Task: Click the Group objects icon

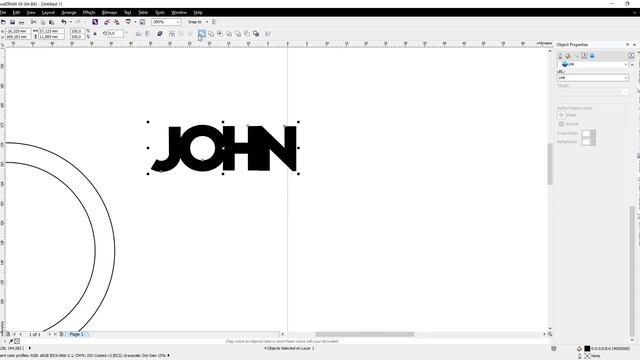Action: pyautogui.click(x=172, y=34)
